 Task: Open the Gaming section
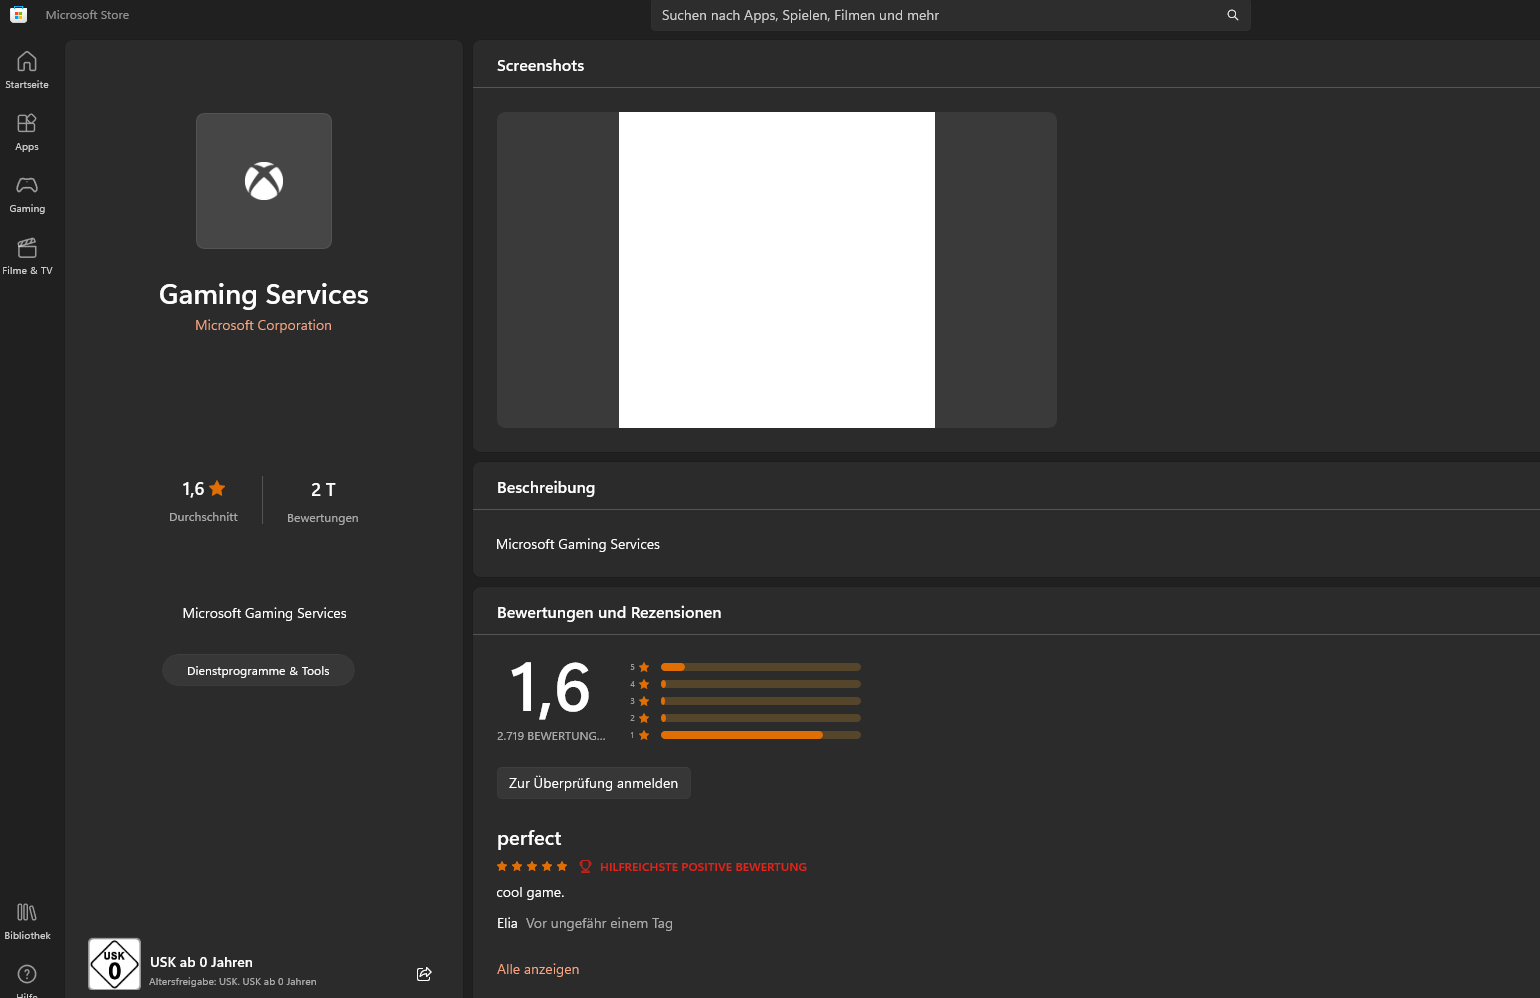pos(27,194)
